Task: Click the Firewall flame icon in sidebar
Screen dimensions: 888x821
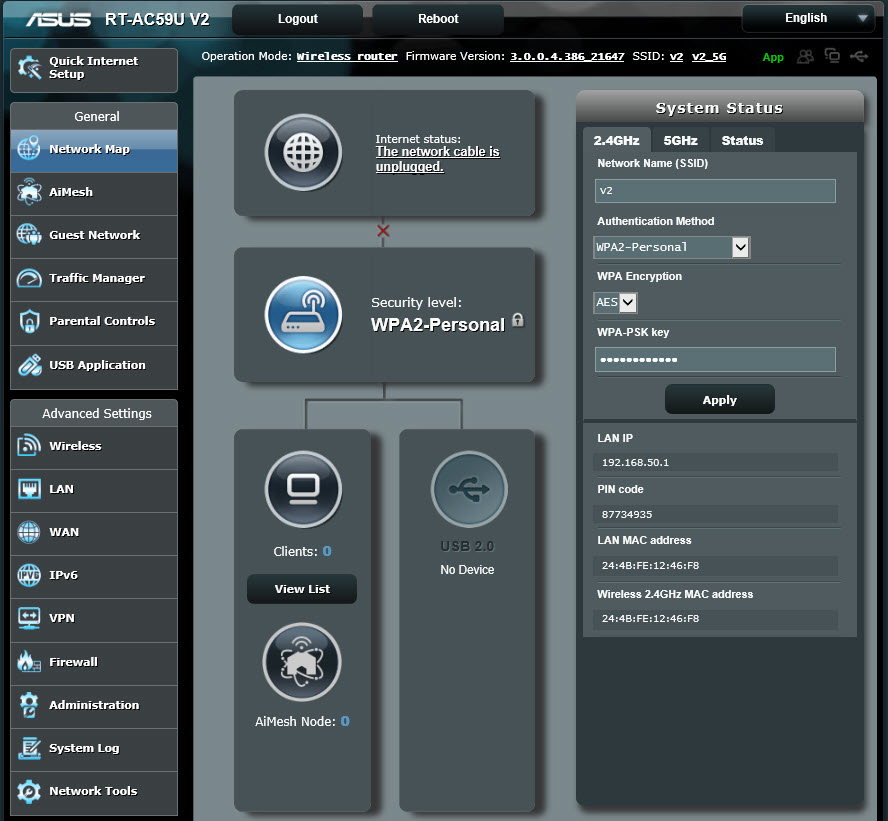Action: [29, 661]
